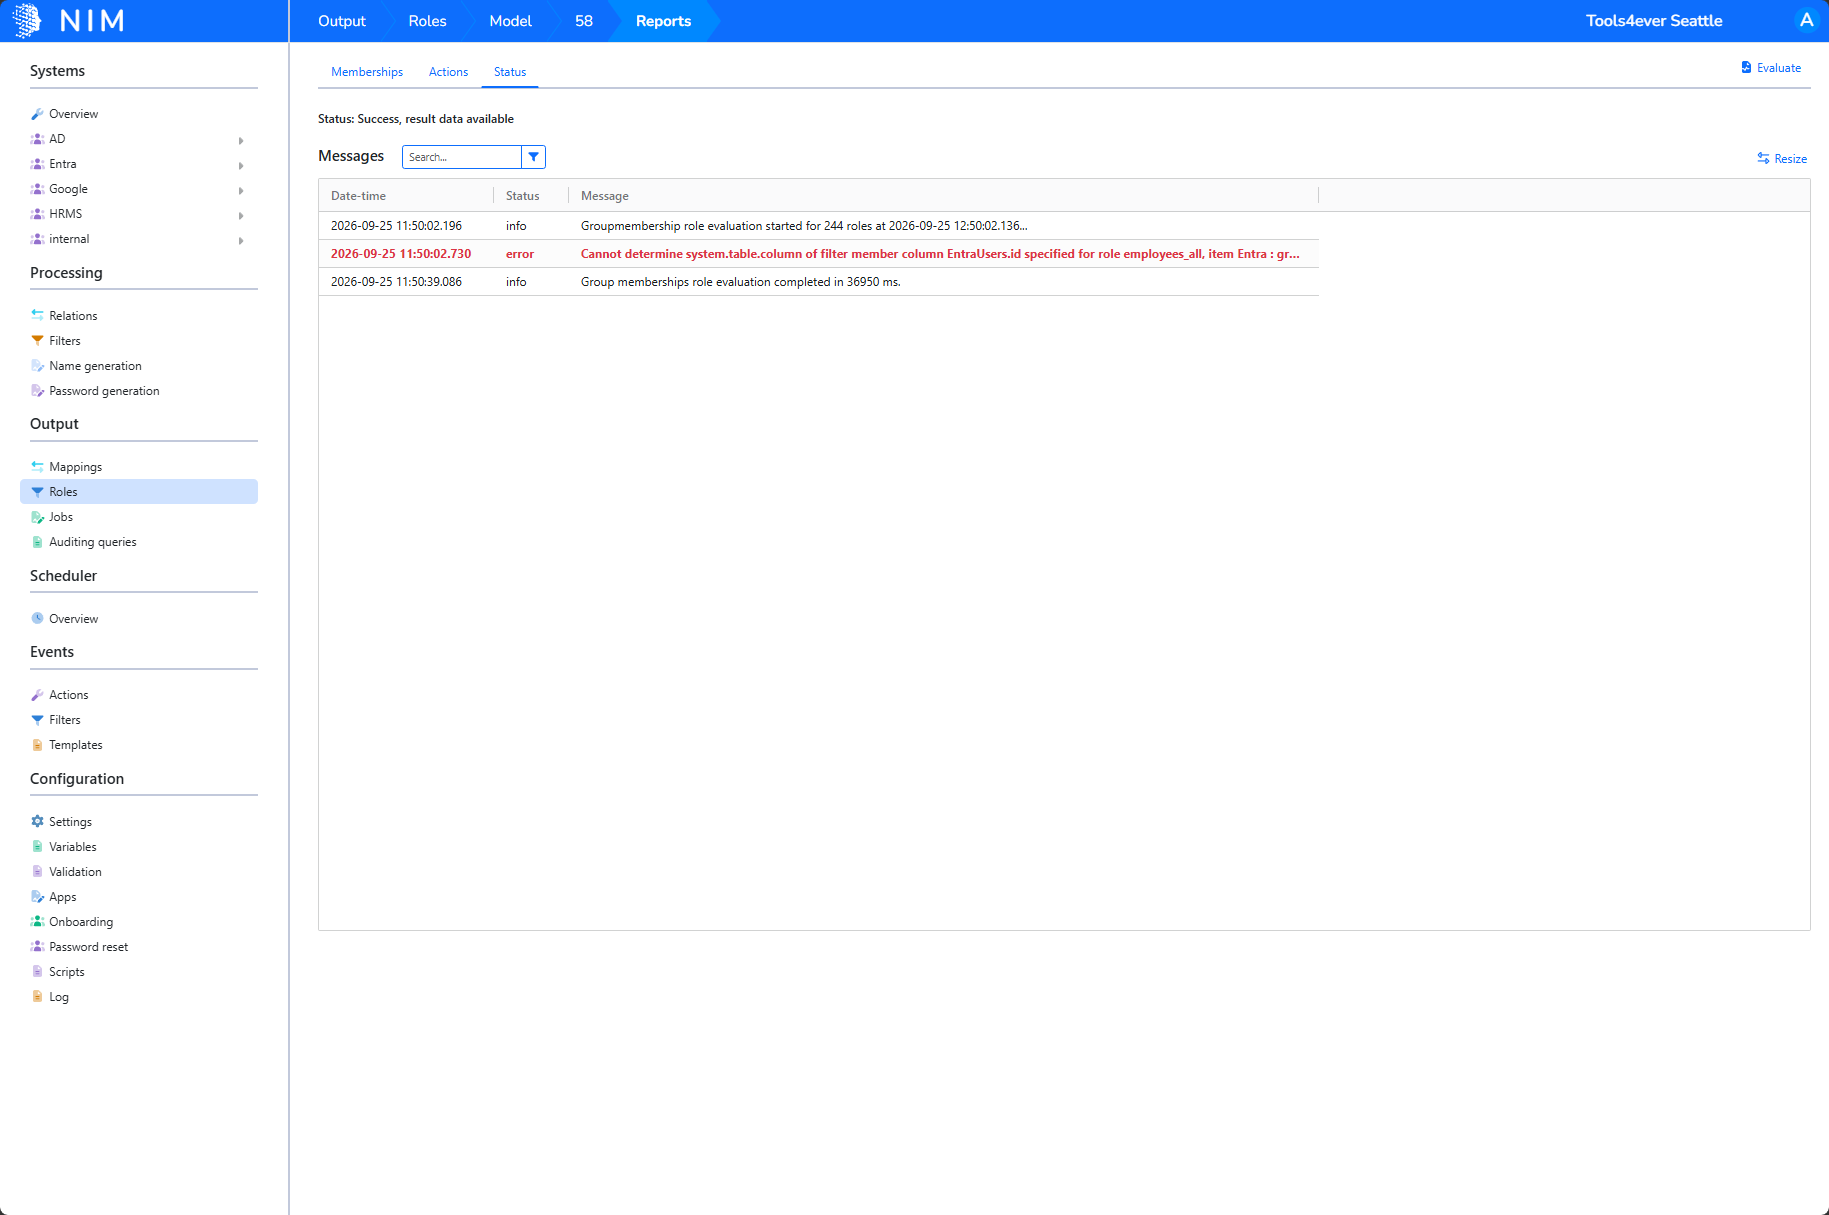The width and height of the screenshot is (1829, 1215).
Task: Expand the HRMS system submenu arrow
Action: click(x=241, y=216)
